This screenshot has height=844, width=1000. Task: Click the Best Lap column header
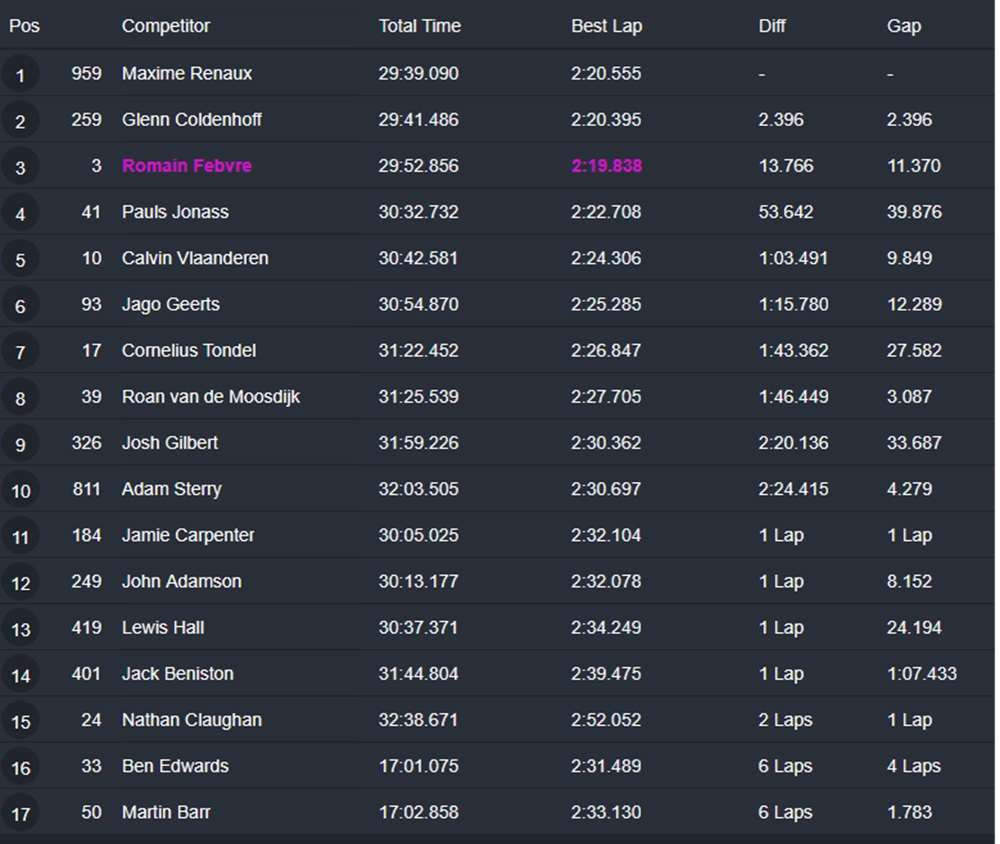606,26
